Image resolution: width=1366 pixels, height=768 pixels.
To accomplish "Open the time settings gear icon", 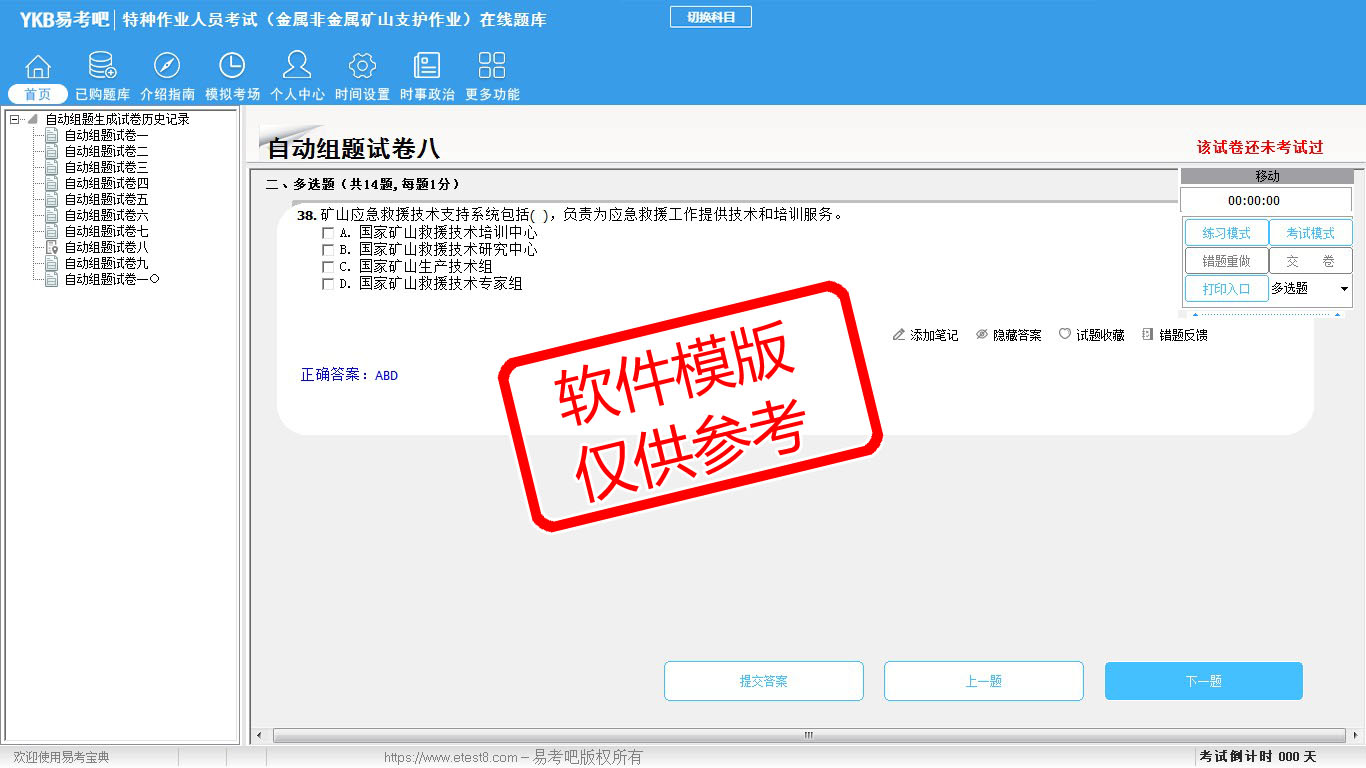I will (x=362, y=67).
